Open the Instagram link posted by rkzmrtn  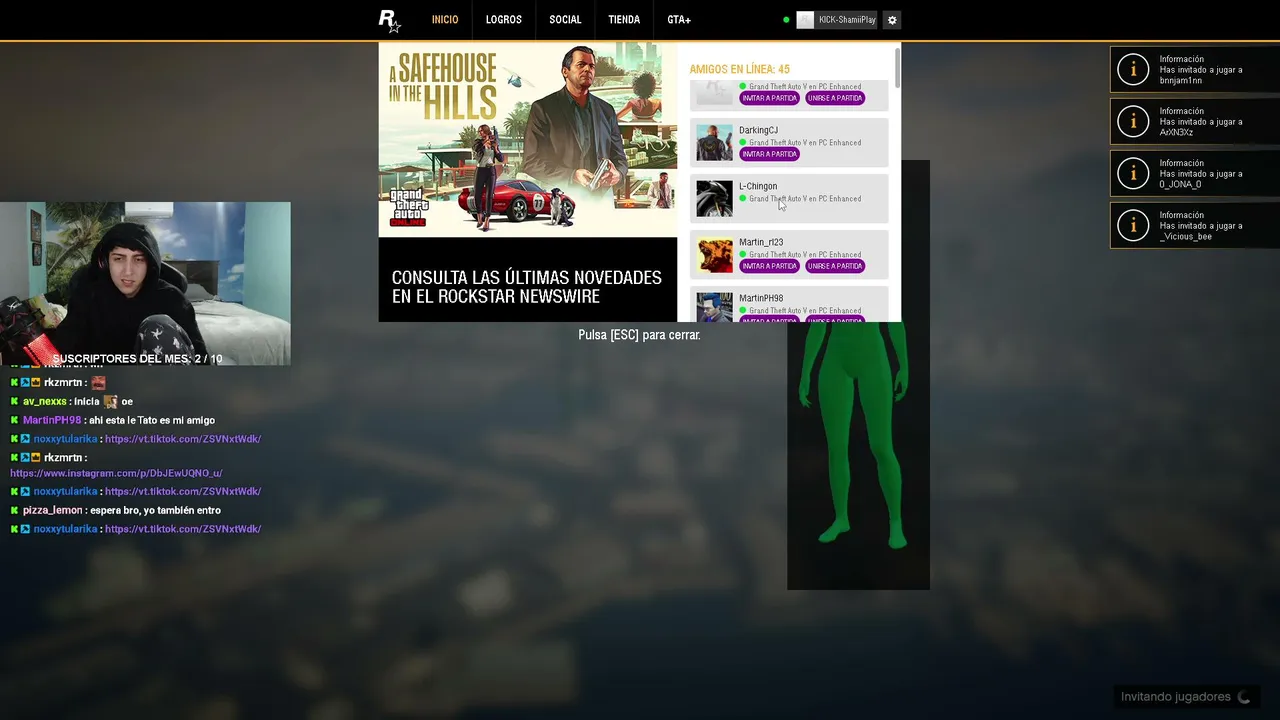(116, 473)
